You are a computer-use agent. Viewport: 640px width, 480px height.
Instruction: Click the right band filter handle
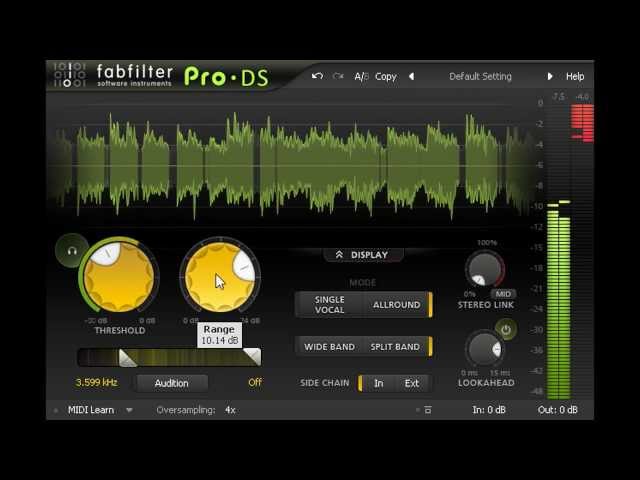pos(253,357)
